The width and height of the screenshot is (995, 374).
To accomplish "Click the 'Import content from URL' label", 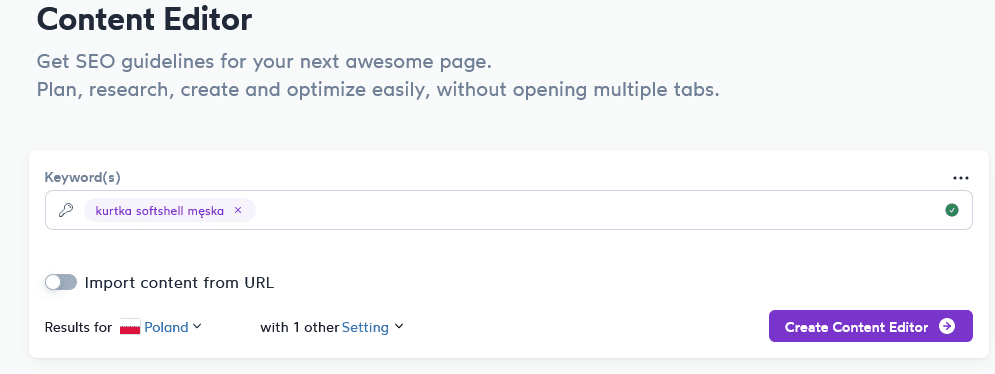I will [179, 283].
